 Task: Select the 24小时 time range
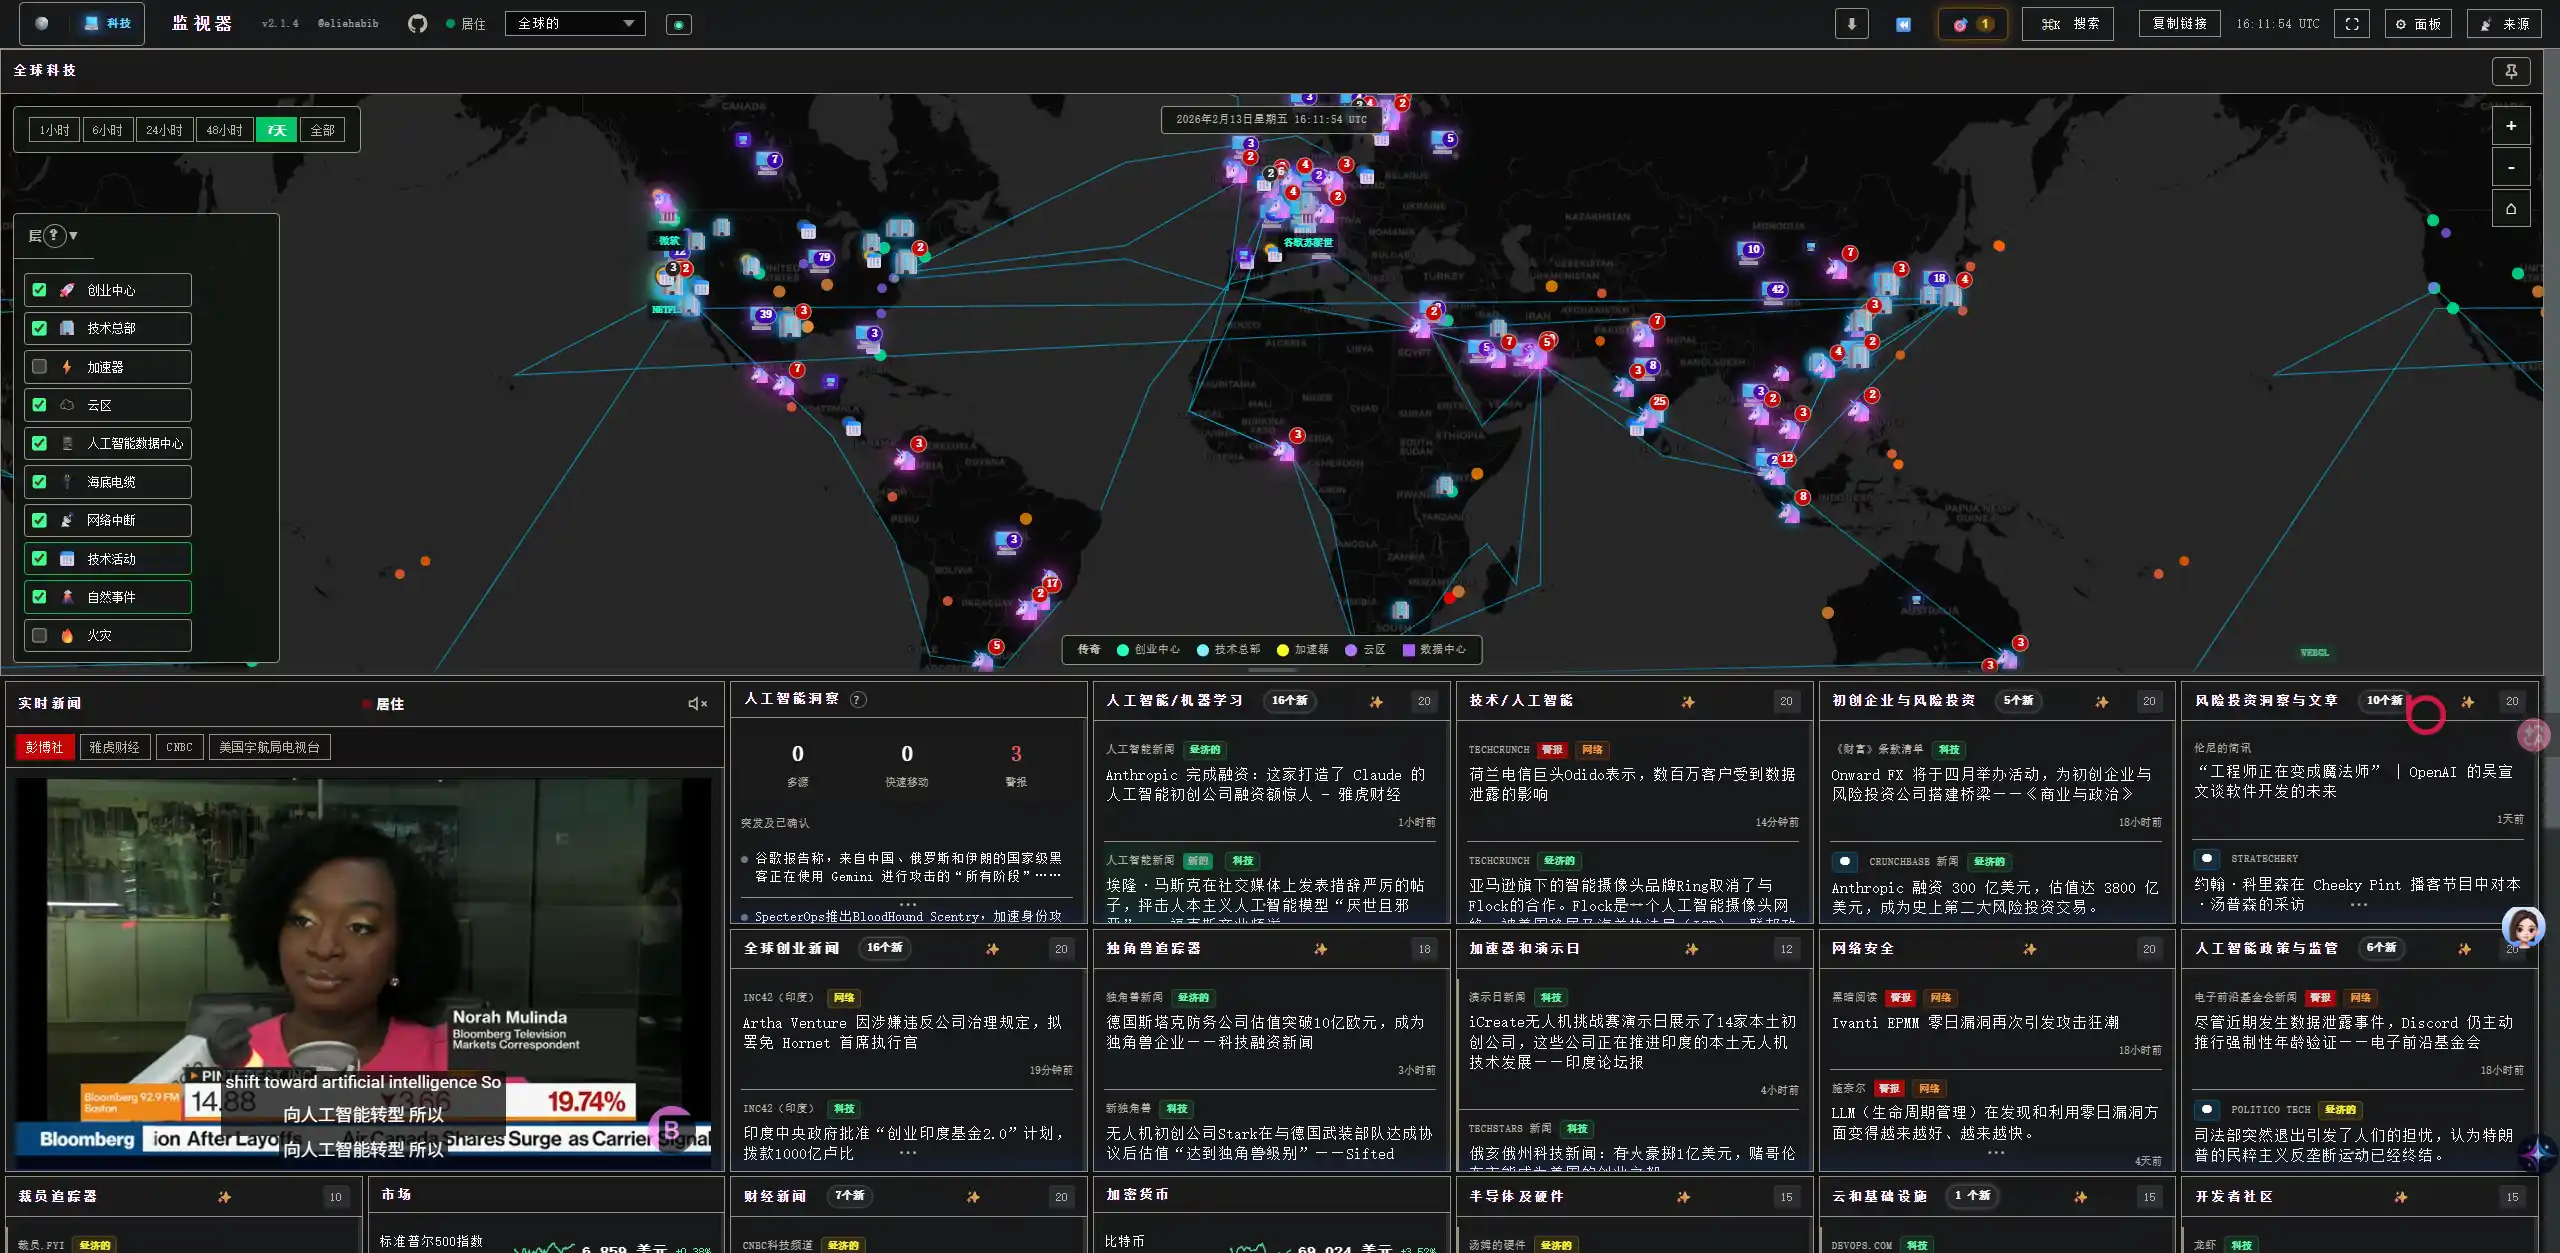click(x=164, y=130)
